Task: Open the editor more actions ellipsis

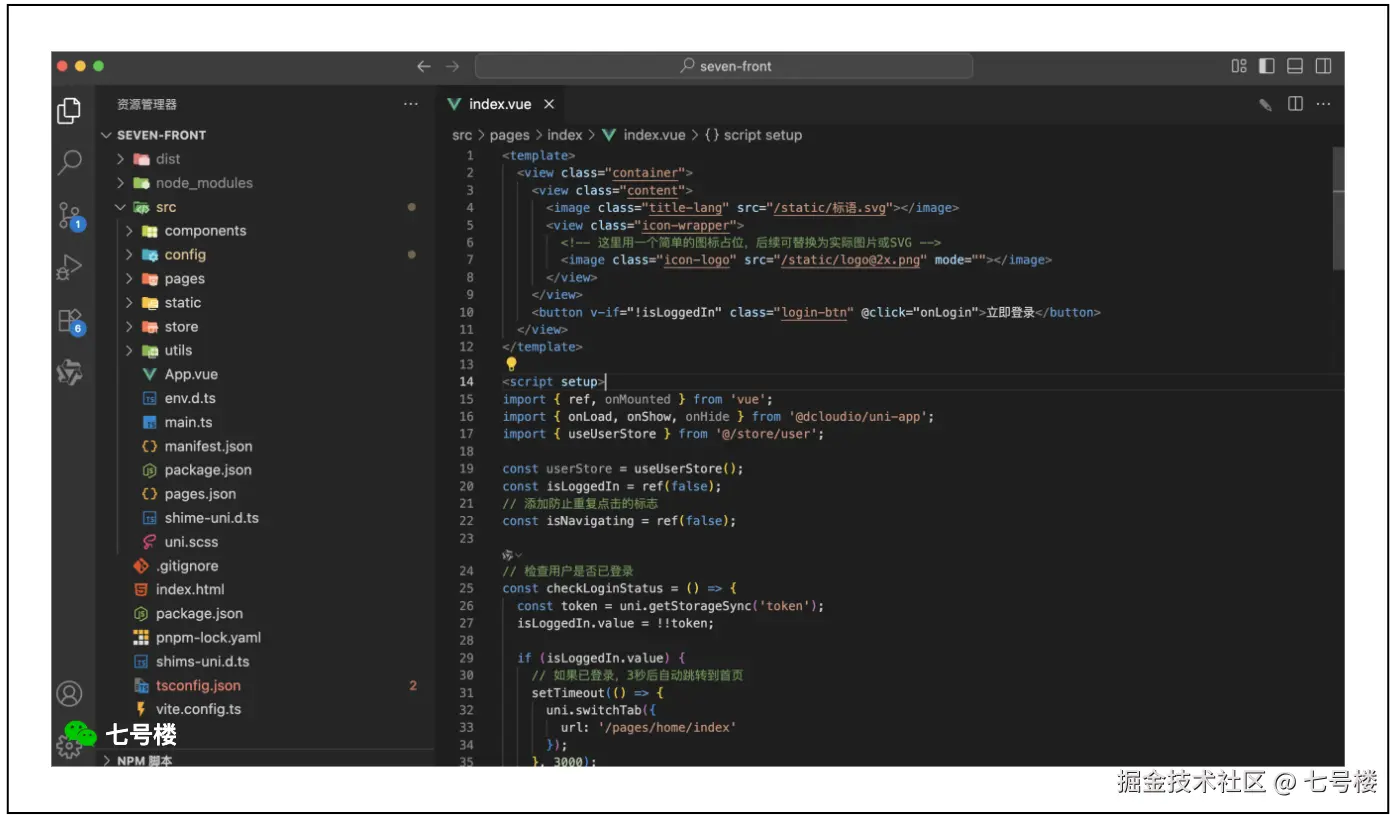Action: (x=1323, y=104)
